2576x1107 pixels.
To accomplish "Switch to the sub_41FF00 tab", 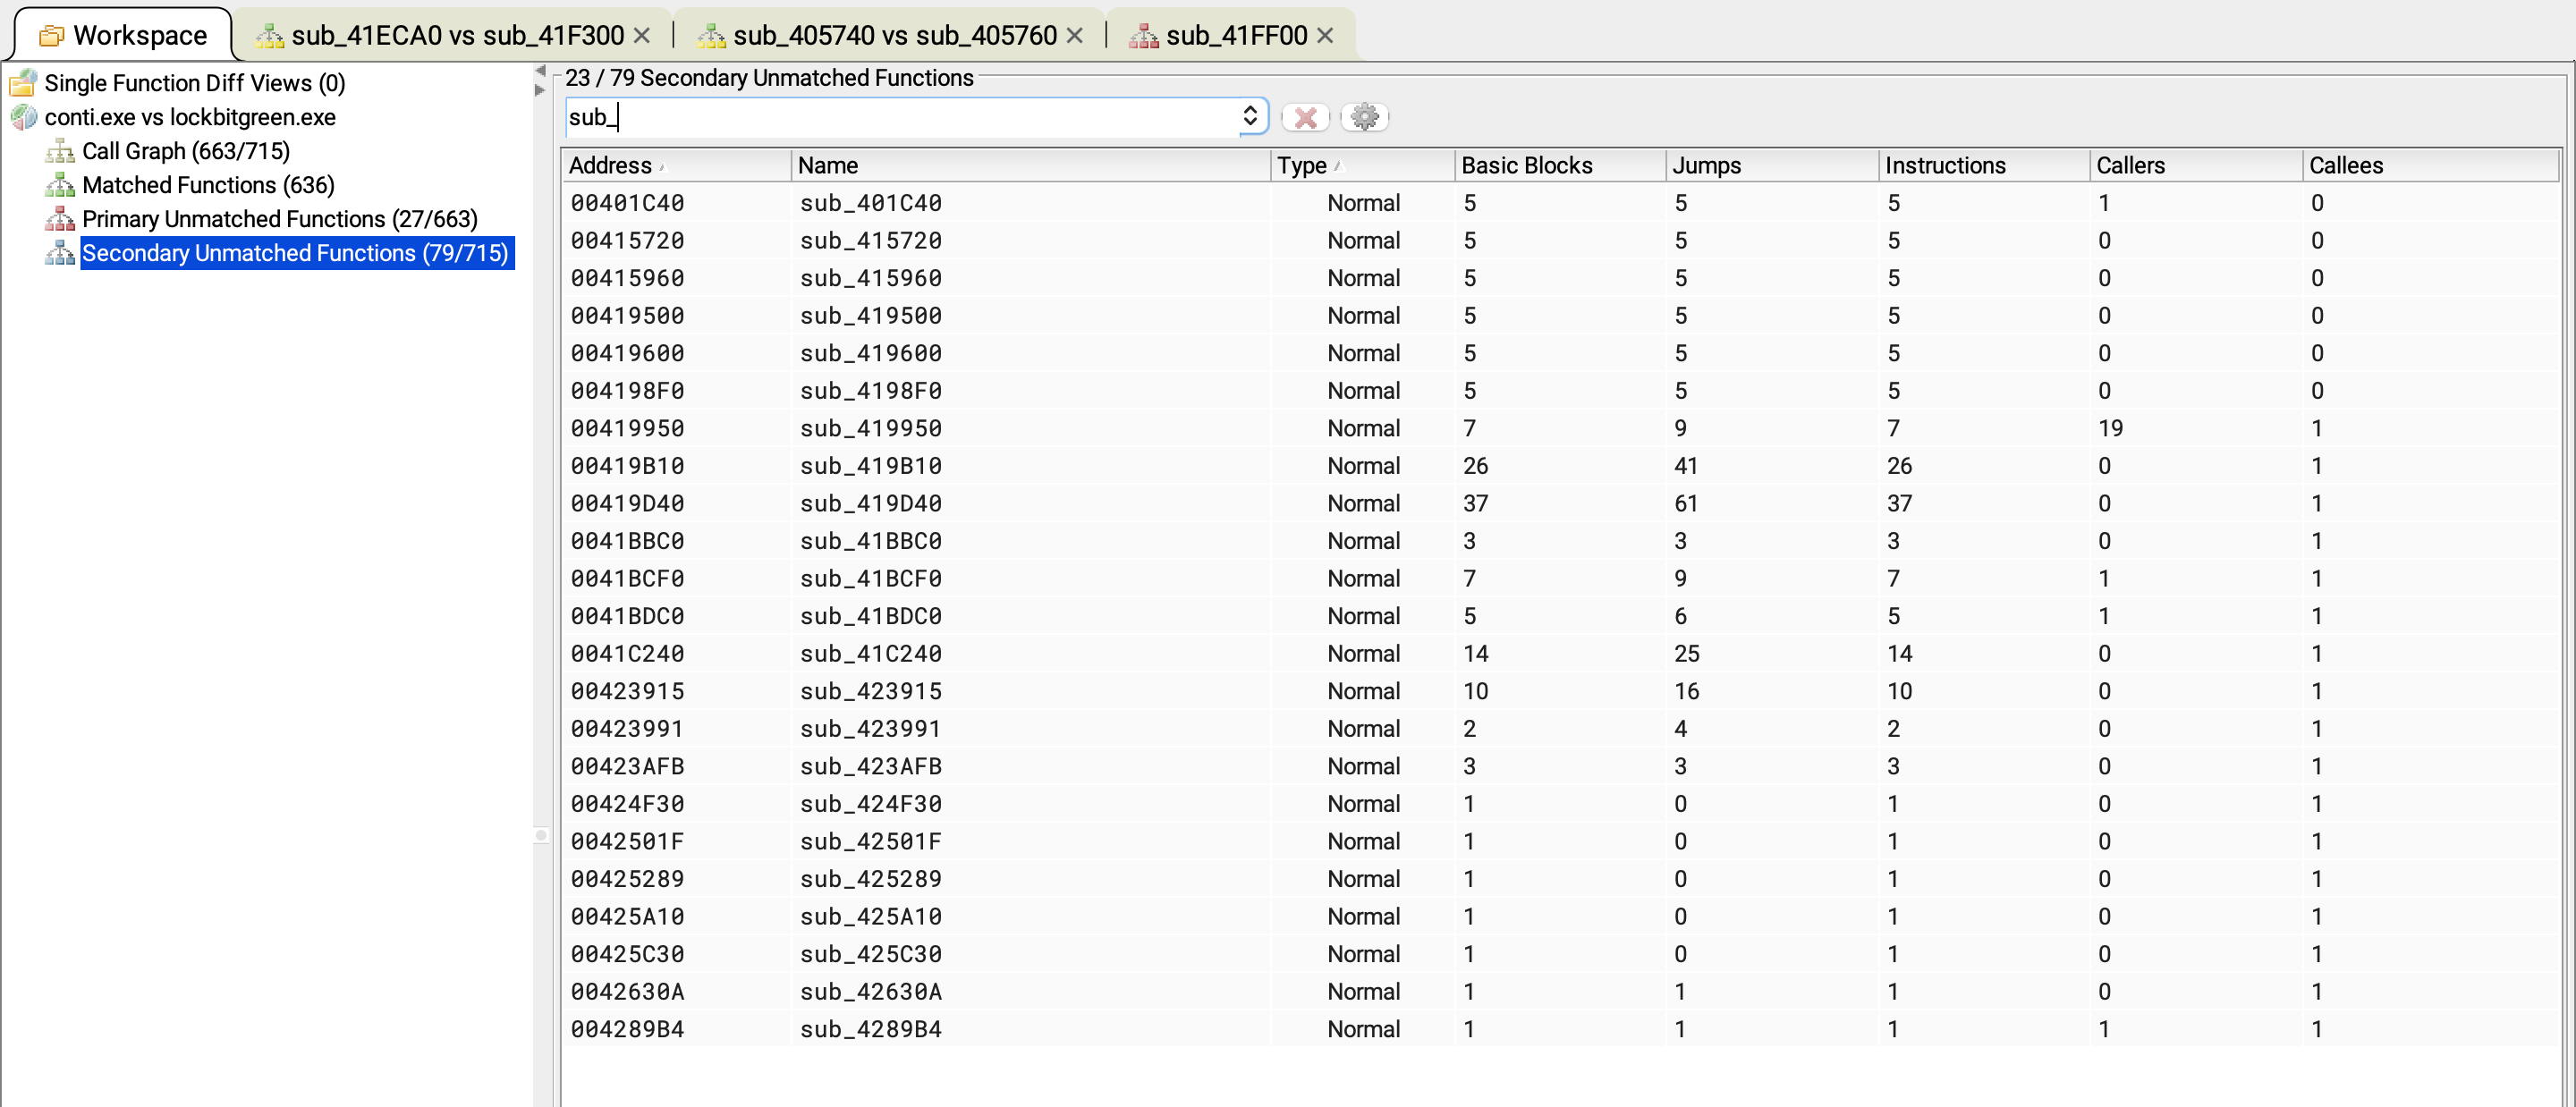I will pos(1232,36).
